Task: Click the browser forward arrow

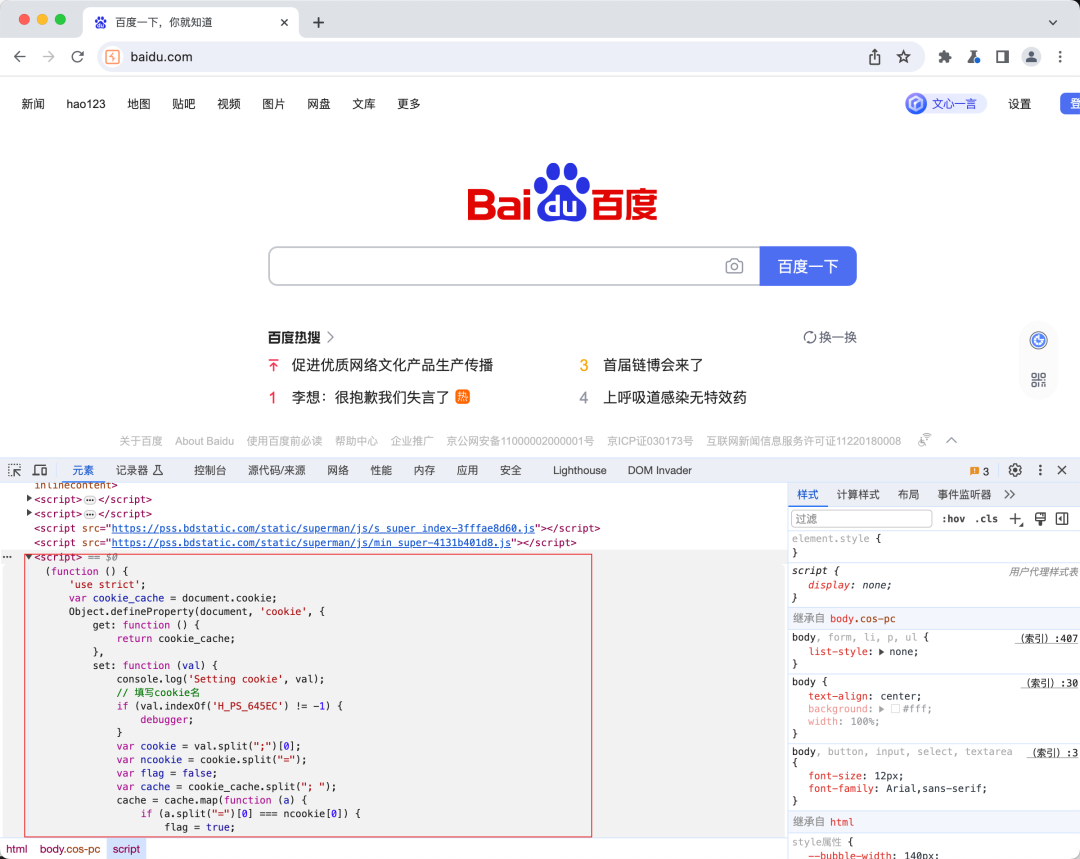Action: (48, 56)
